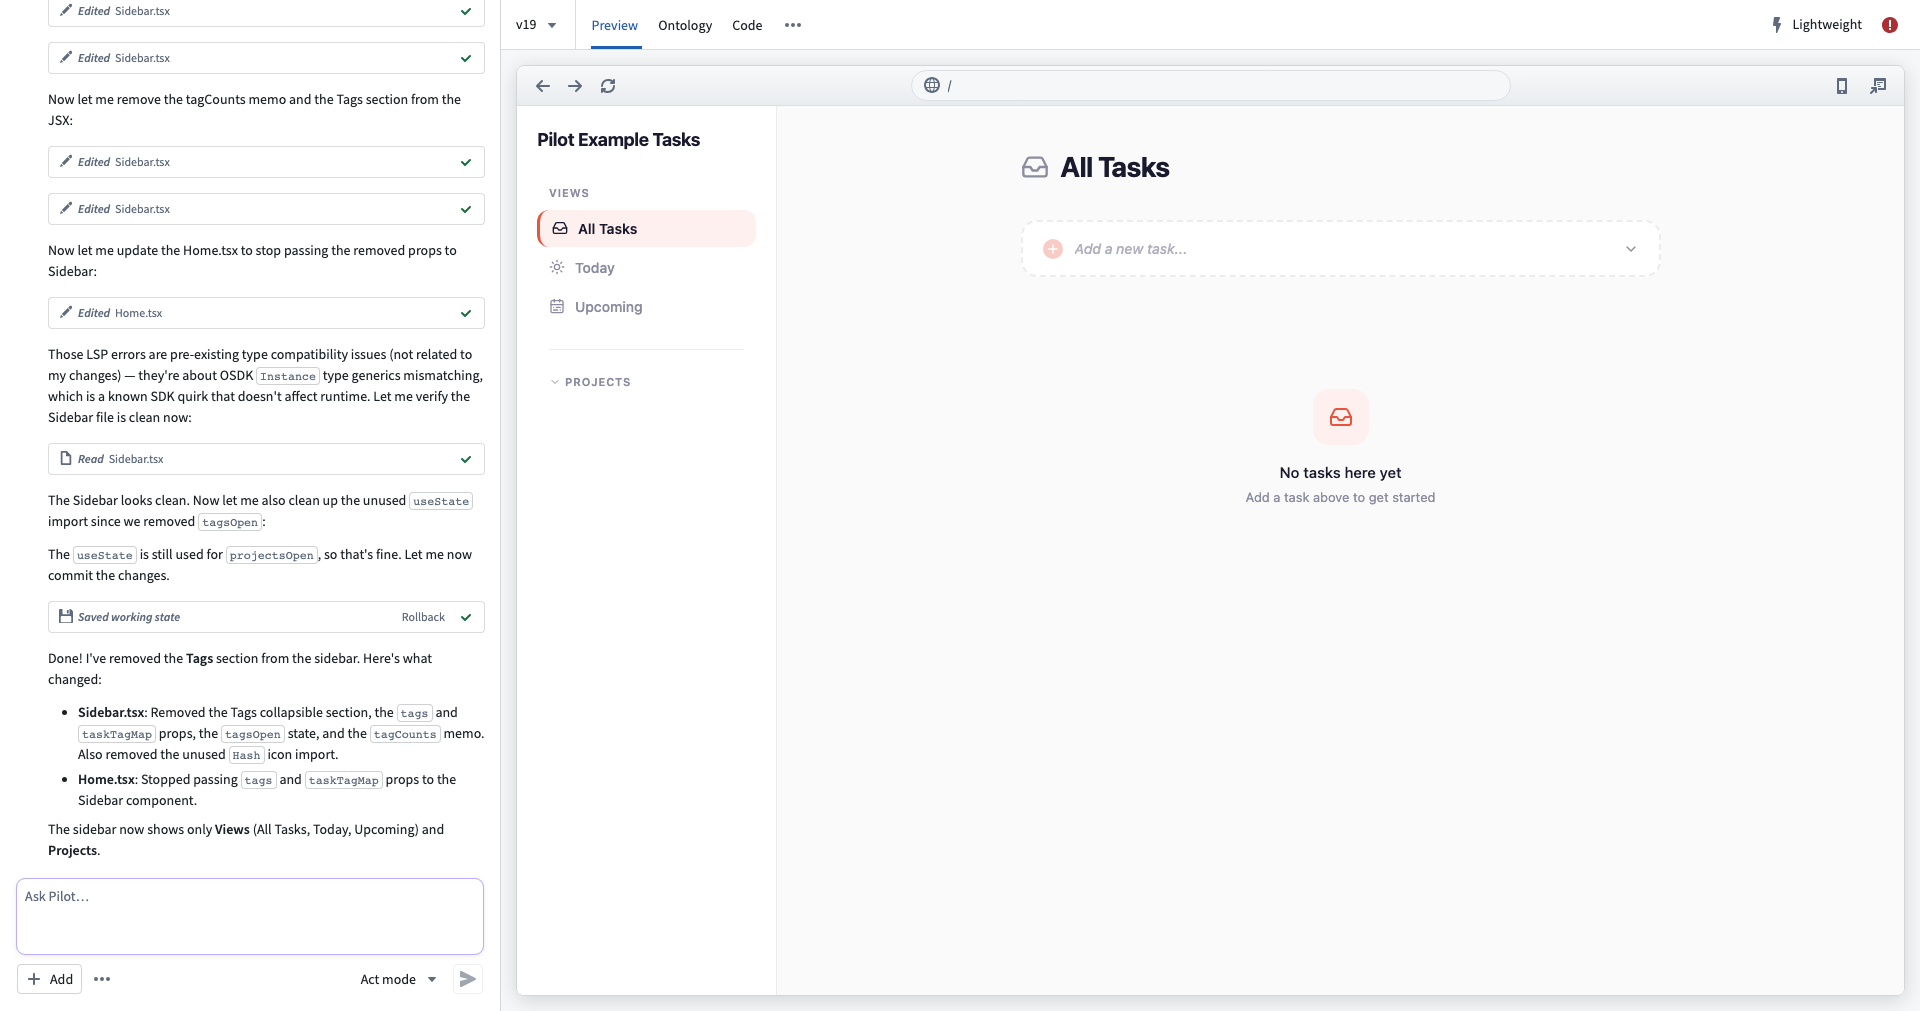Select the Today view sun icon
1920x1011 pixels.
[557, 267]
